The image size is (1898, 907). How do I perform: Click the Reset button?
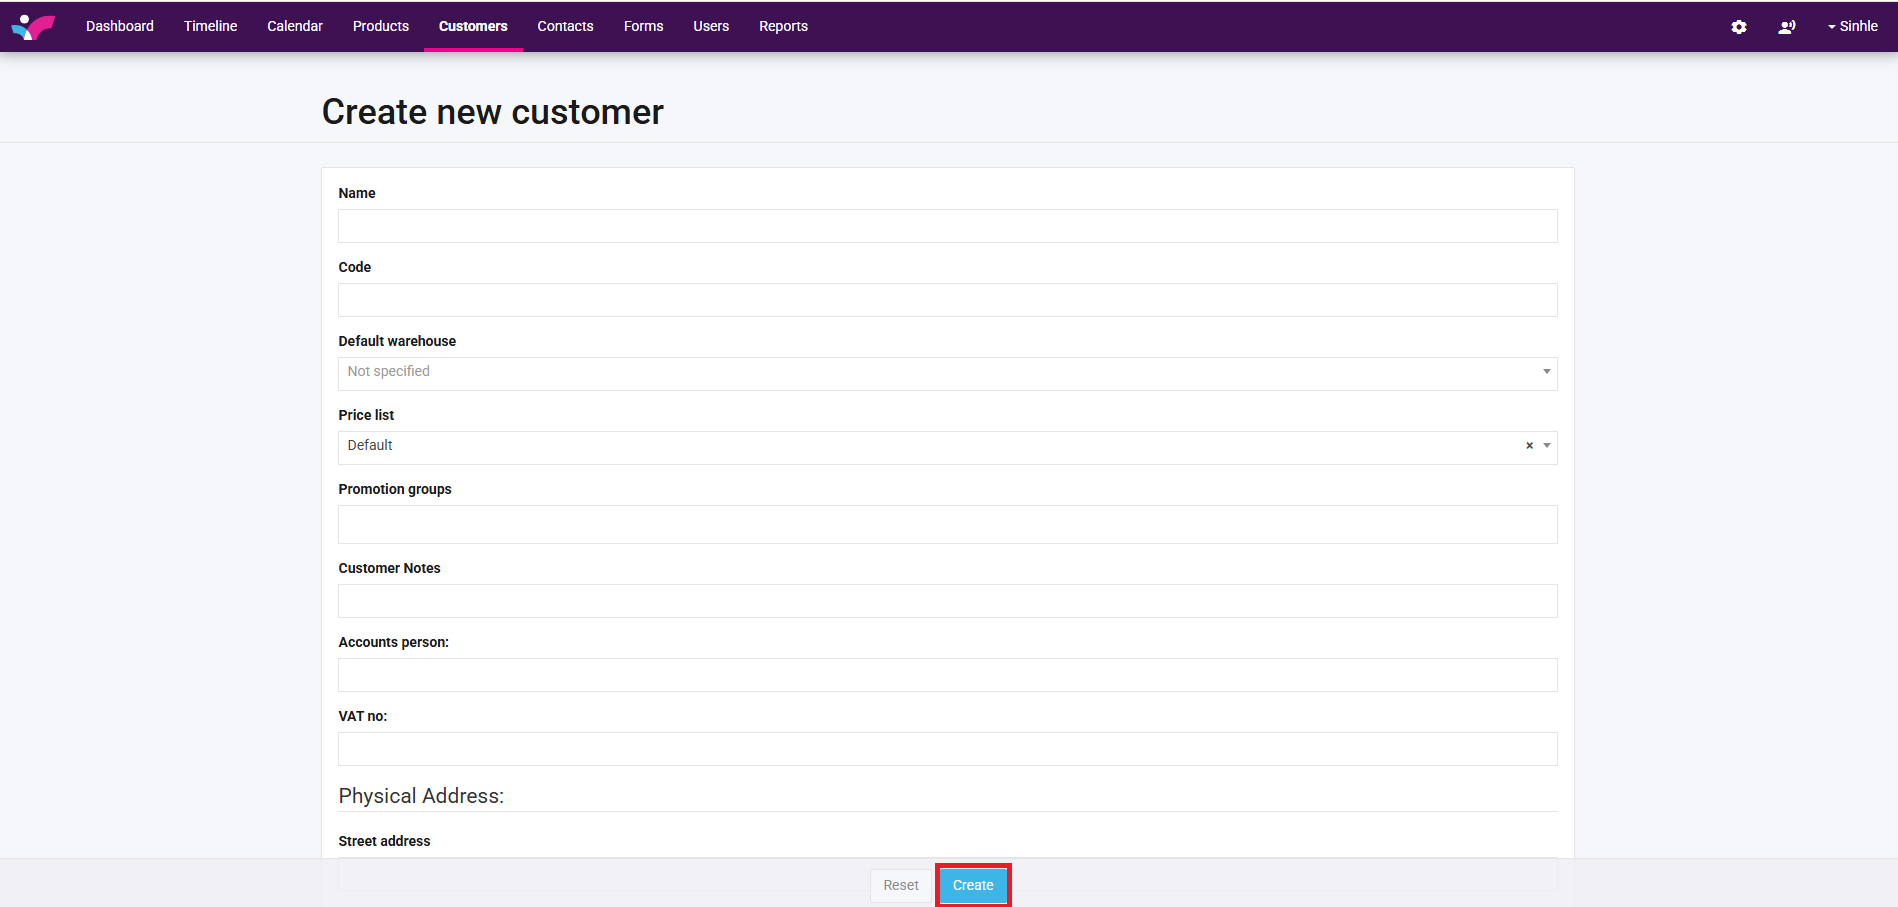coord(900,885)
